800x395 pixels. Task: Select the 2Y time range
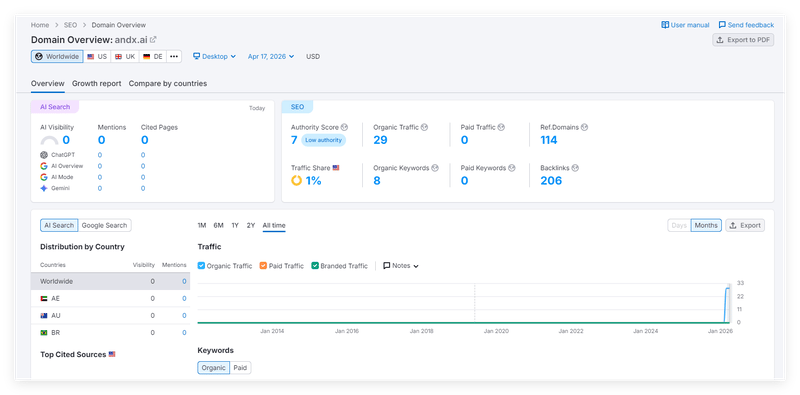251,226
